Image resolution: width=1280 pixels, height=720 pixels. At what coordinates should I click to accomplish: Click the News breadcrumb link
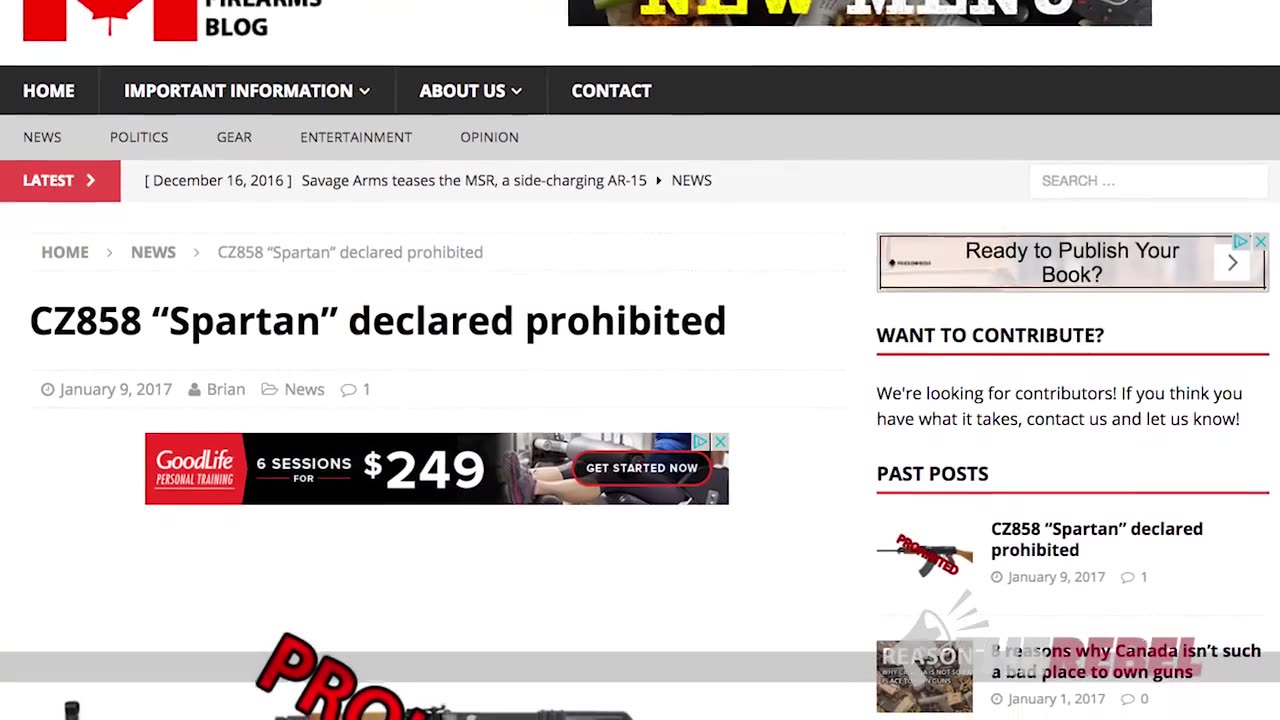tap(153, 252)
